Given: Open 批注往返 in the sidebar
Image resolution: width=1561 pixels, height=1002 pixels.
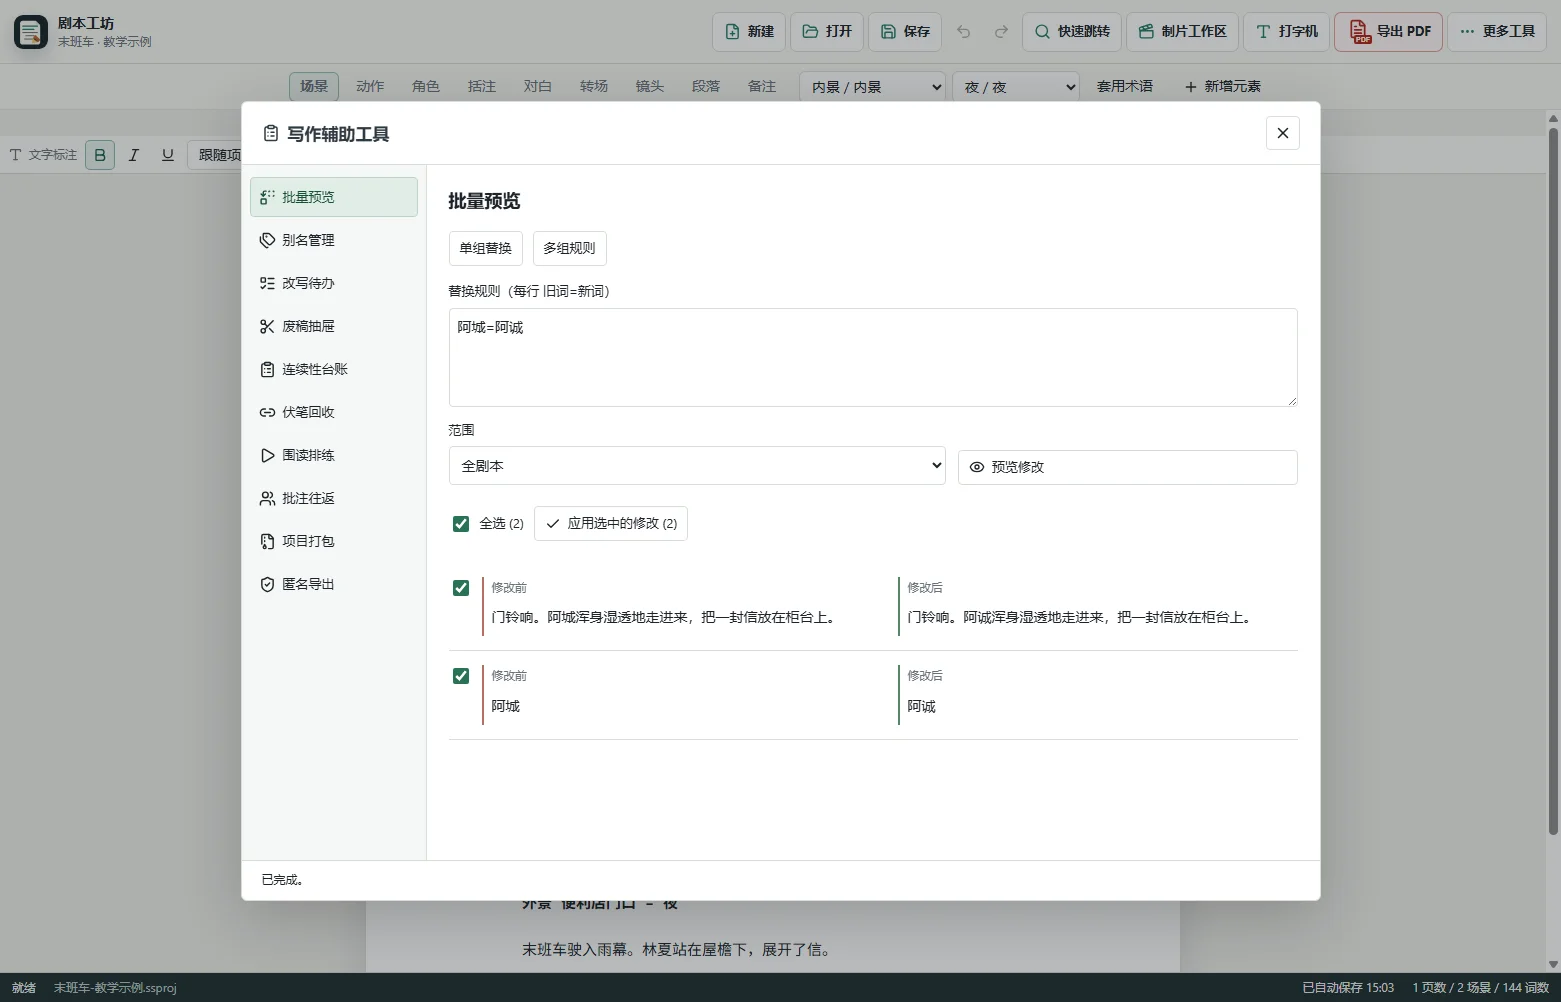Looking at the screenshot, I should pyautogui.click(x=334, y=498).
